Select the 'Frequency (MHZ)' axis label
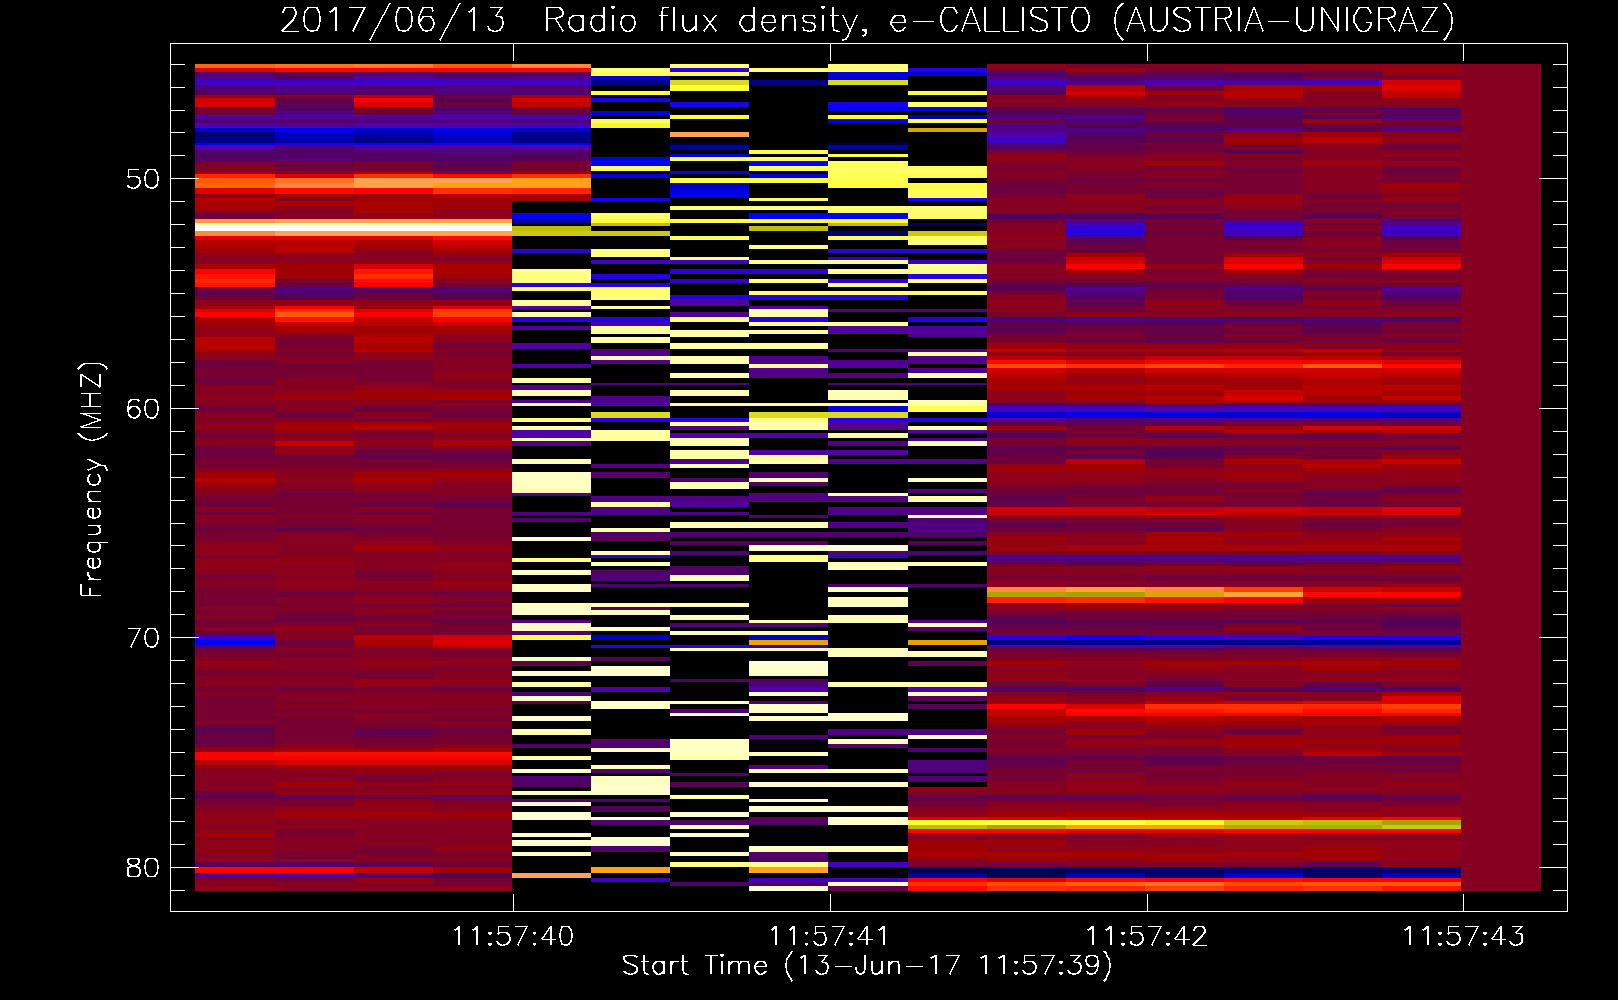Image resolution: width=1618 pixels, height=1000 pixels. (x=92, y=480)
